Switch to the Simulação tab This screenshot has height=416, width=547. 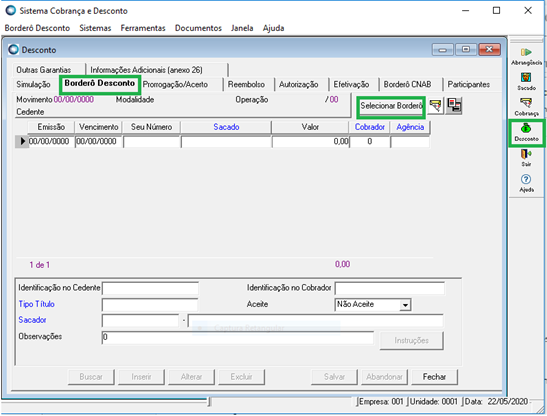(33, 84)
